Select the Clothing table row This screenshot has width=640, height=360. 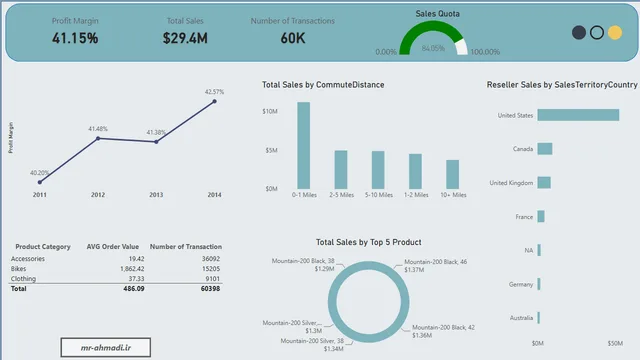coord(116,278)
